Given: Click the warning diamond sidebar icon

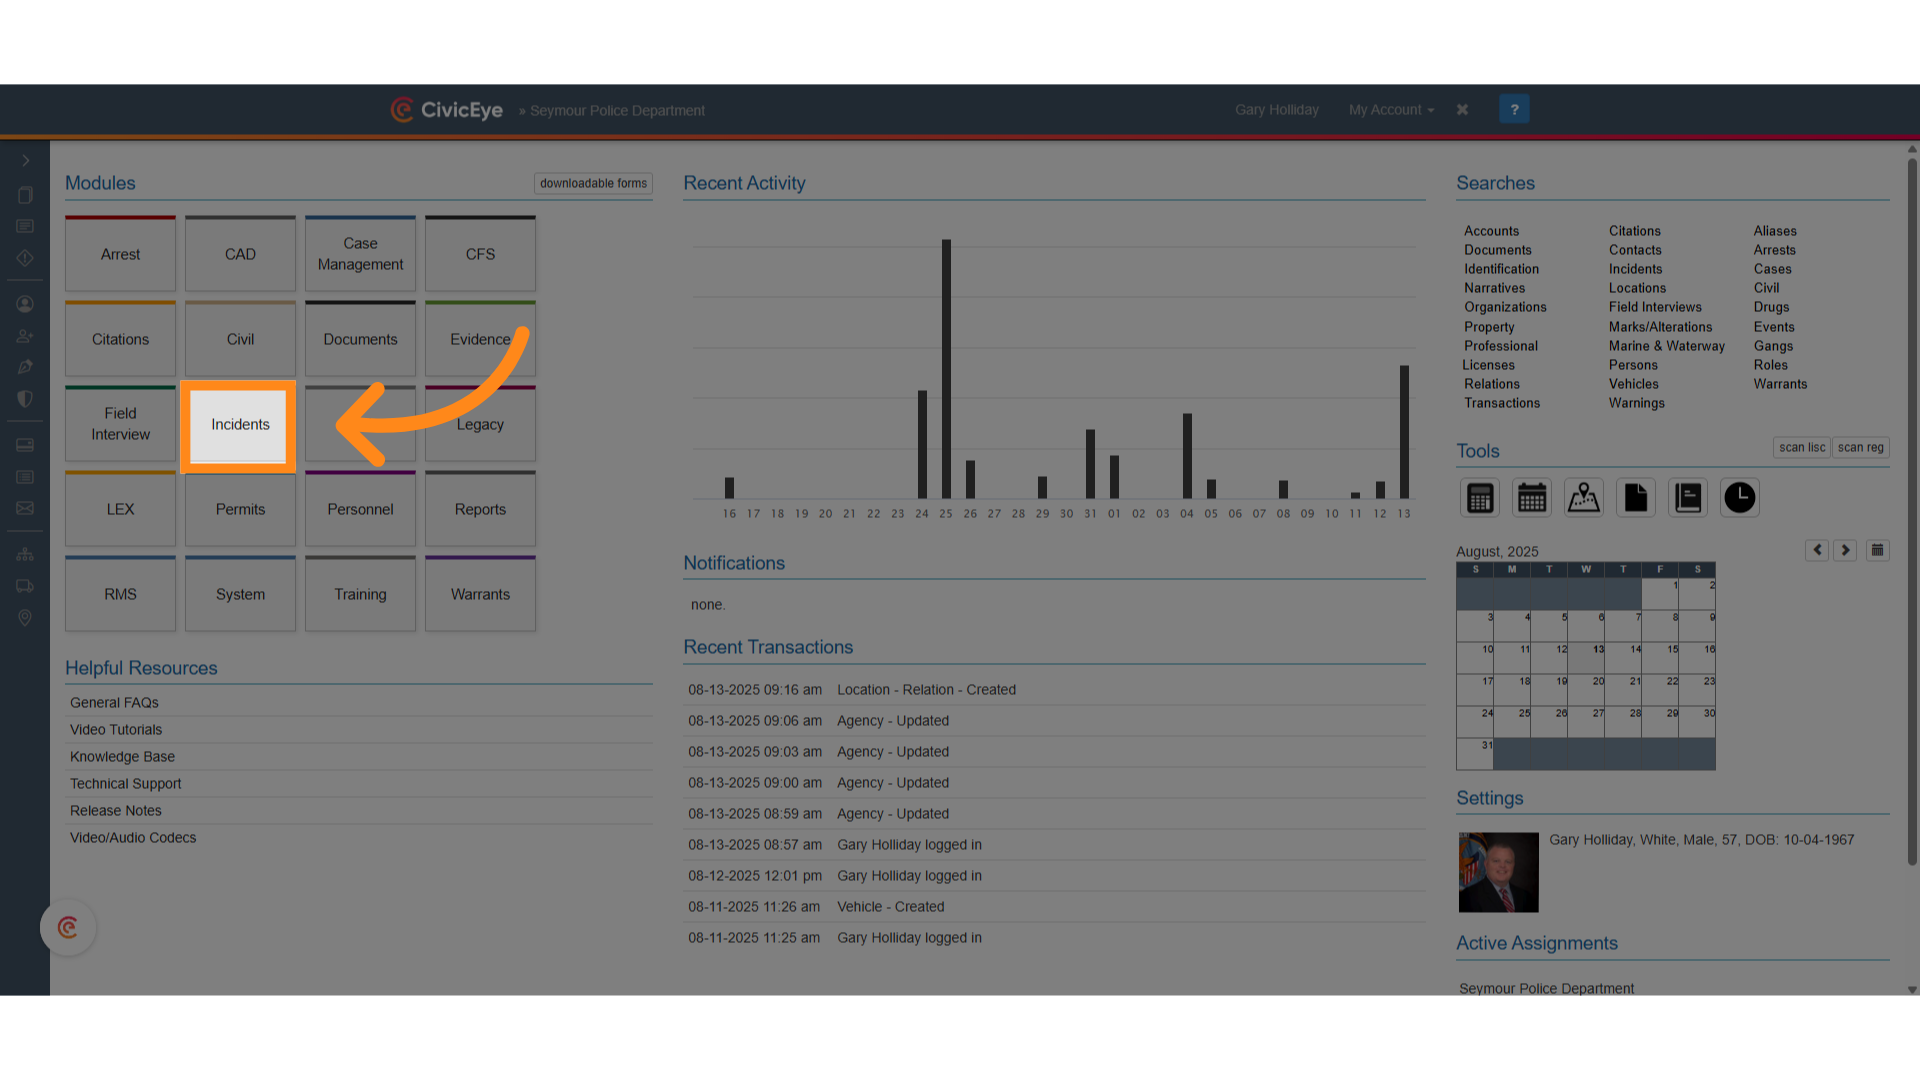Looking at the screenshot, I should (x=25, y=258).
